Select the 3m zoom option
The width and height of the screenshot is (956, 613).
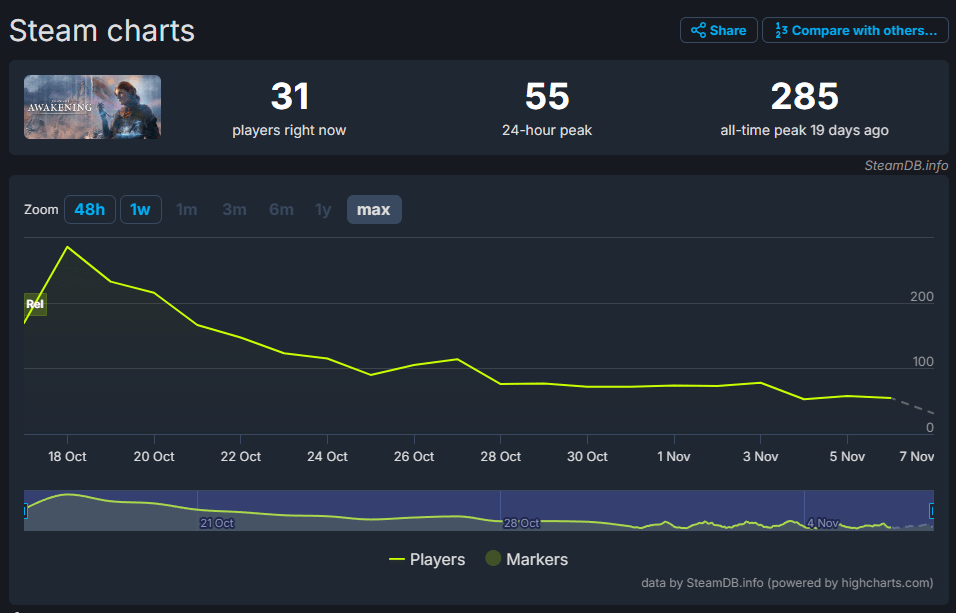(x=234, y=210)
